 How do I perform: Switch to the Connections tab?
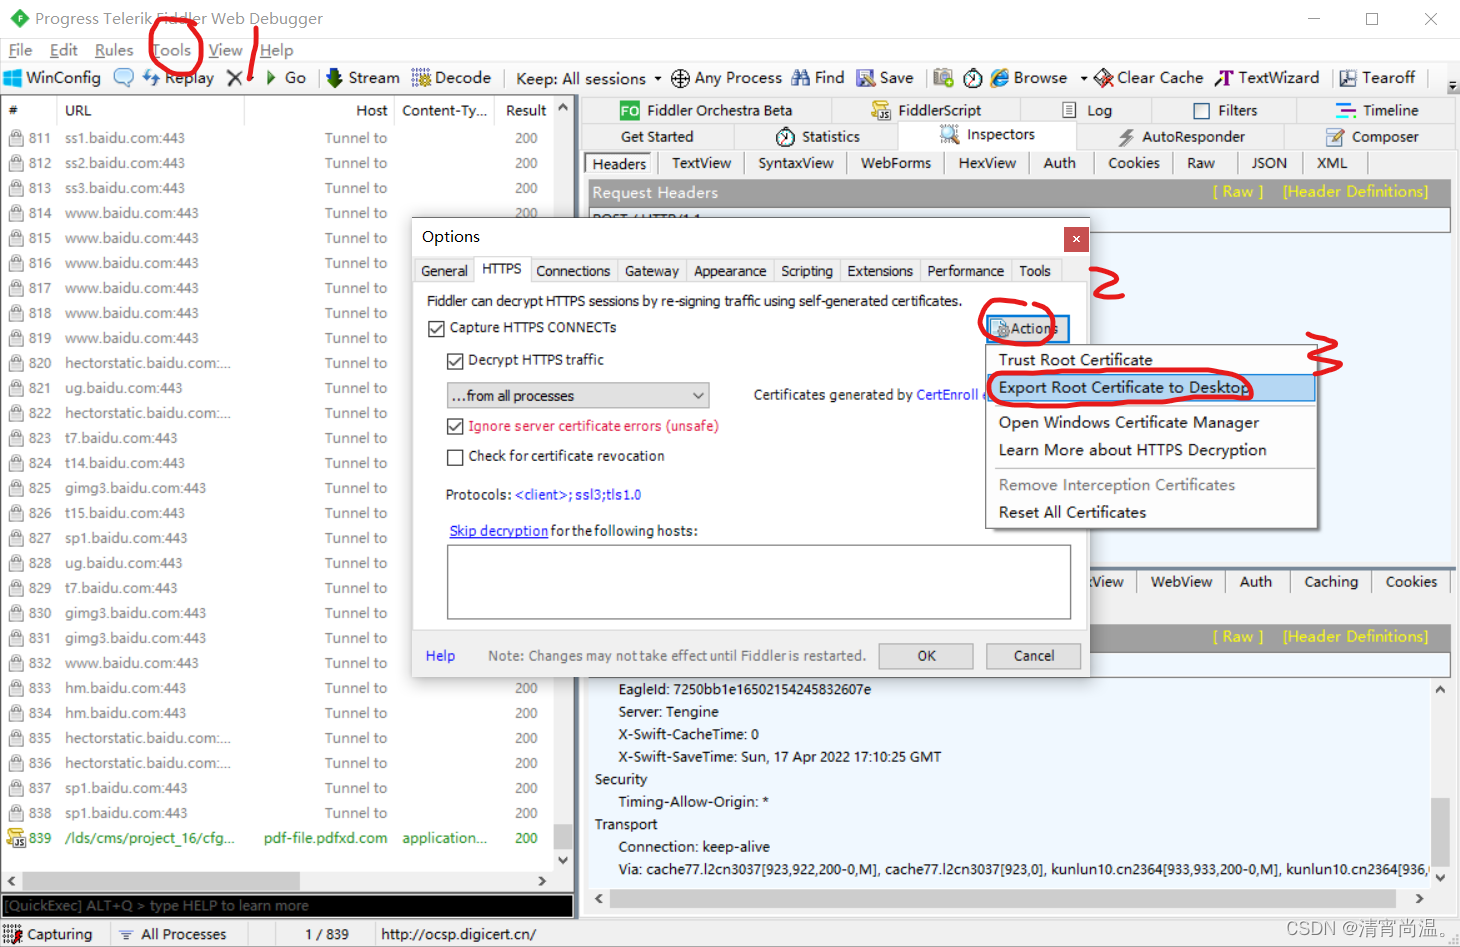click(573, 271)
